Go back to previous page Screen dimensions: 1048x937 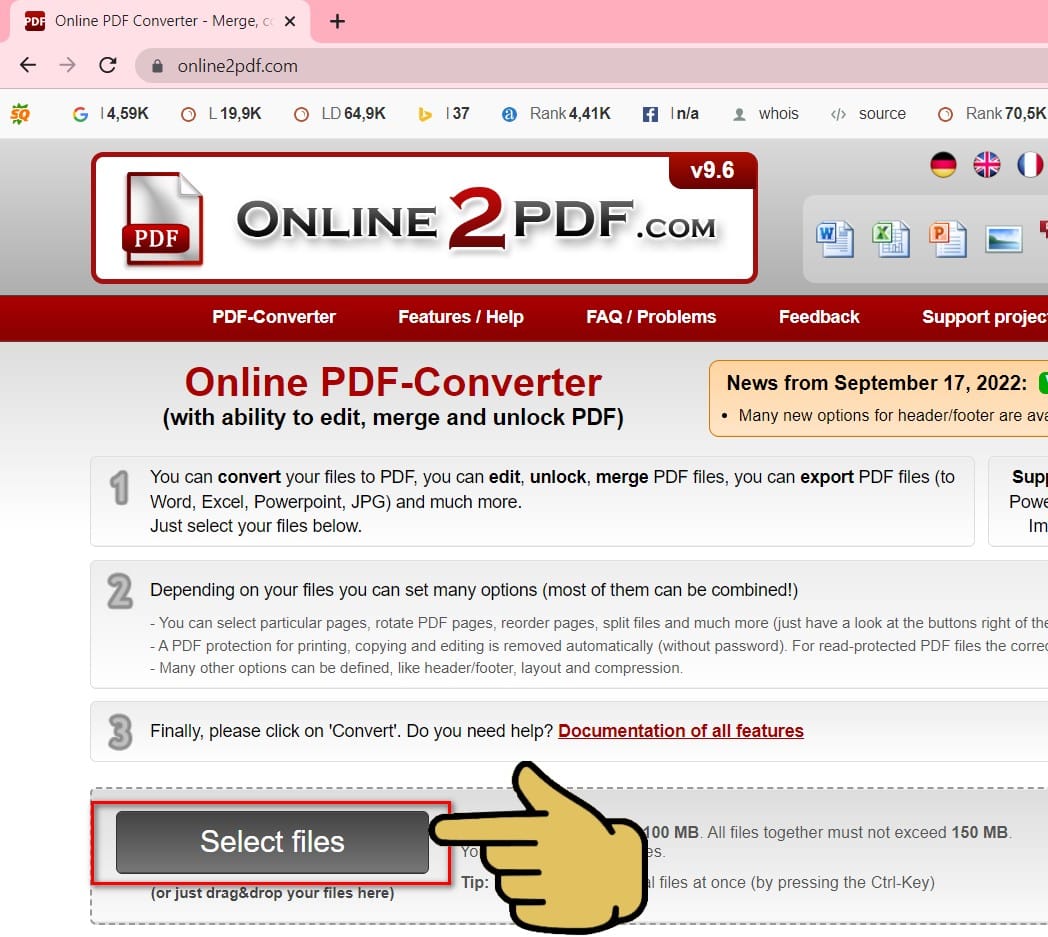click(x=28, y=65)
